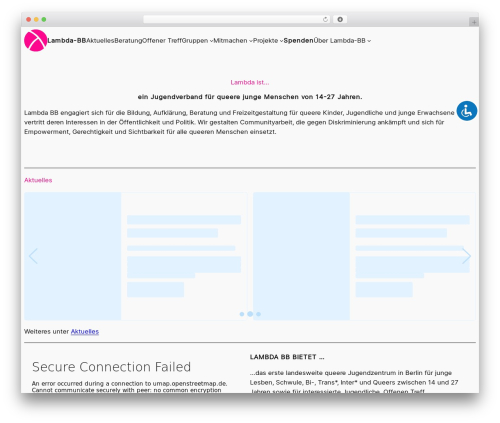Select the middle carousel dot

250,314
